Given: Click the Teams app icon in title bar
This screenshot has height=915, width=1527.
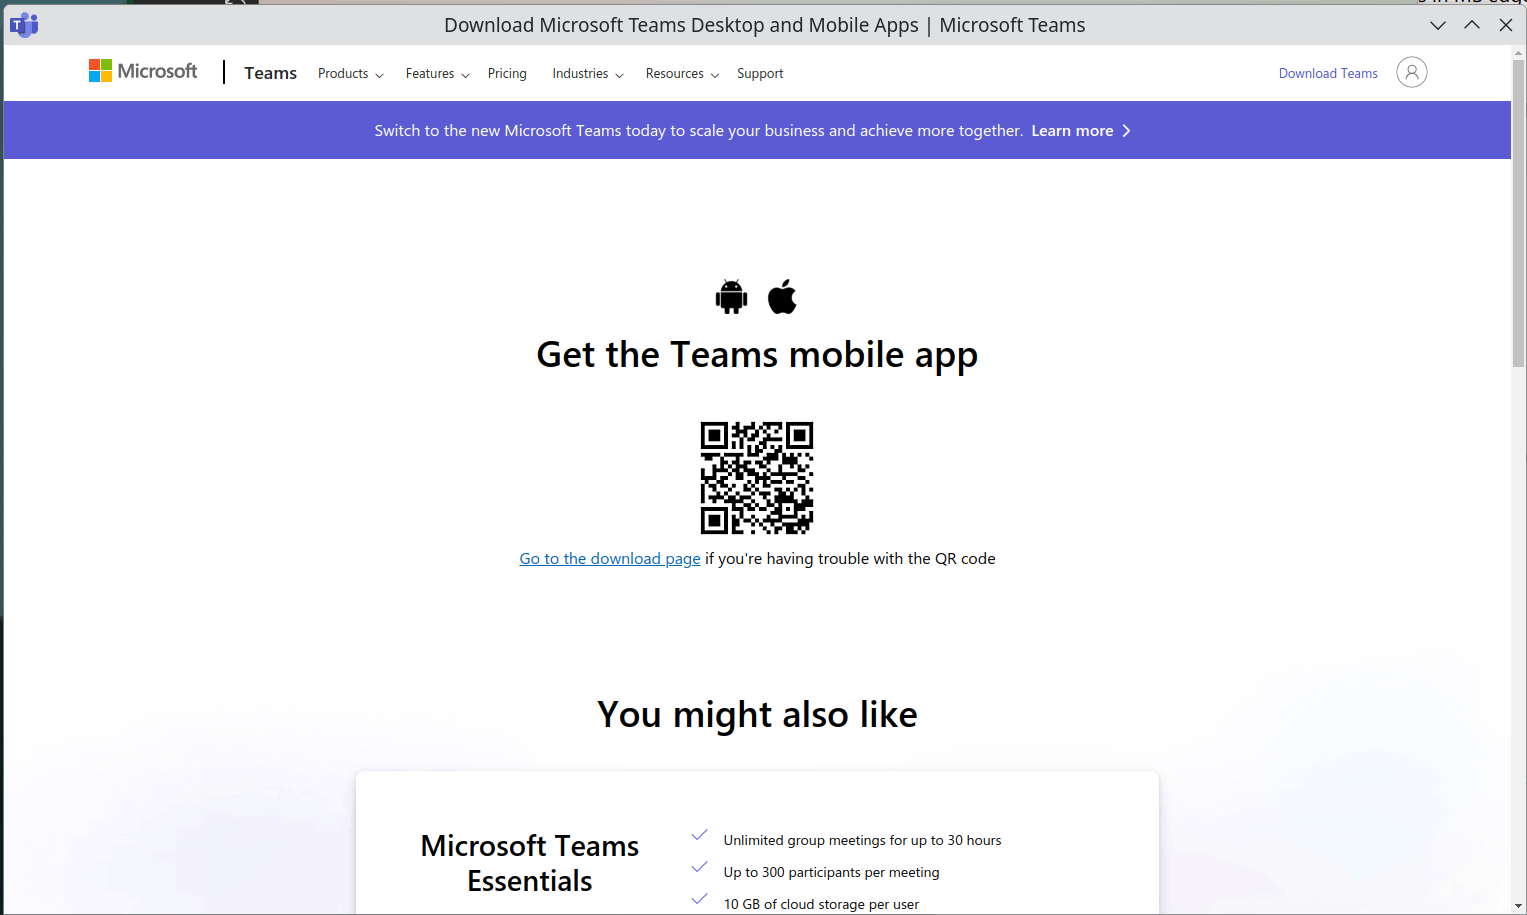Looking at the screenshot, I should pos(24,25).
